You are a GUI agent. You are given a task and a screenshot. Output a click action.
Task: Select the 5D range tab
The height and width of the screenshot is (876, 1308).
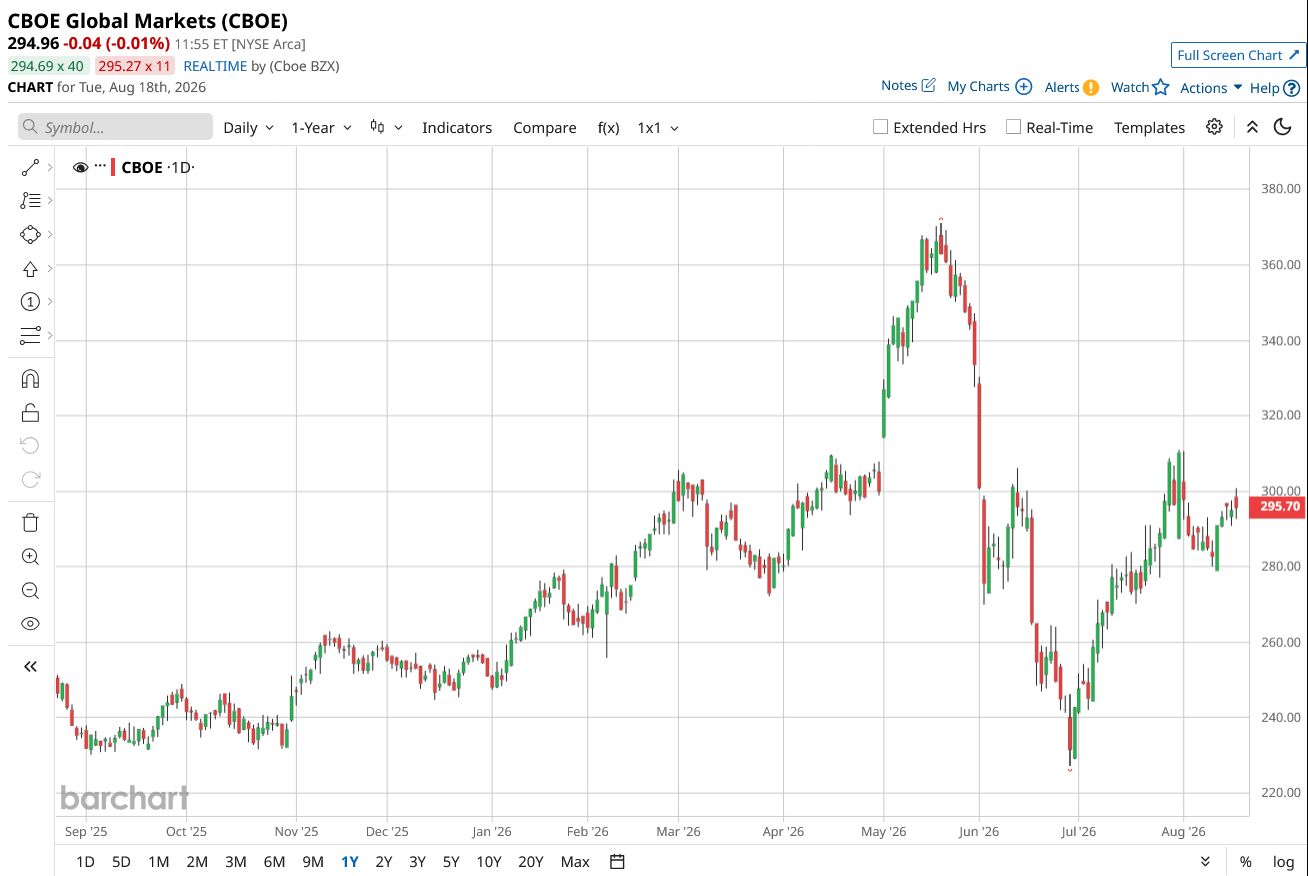click(121, 862)
